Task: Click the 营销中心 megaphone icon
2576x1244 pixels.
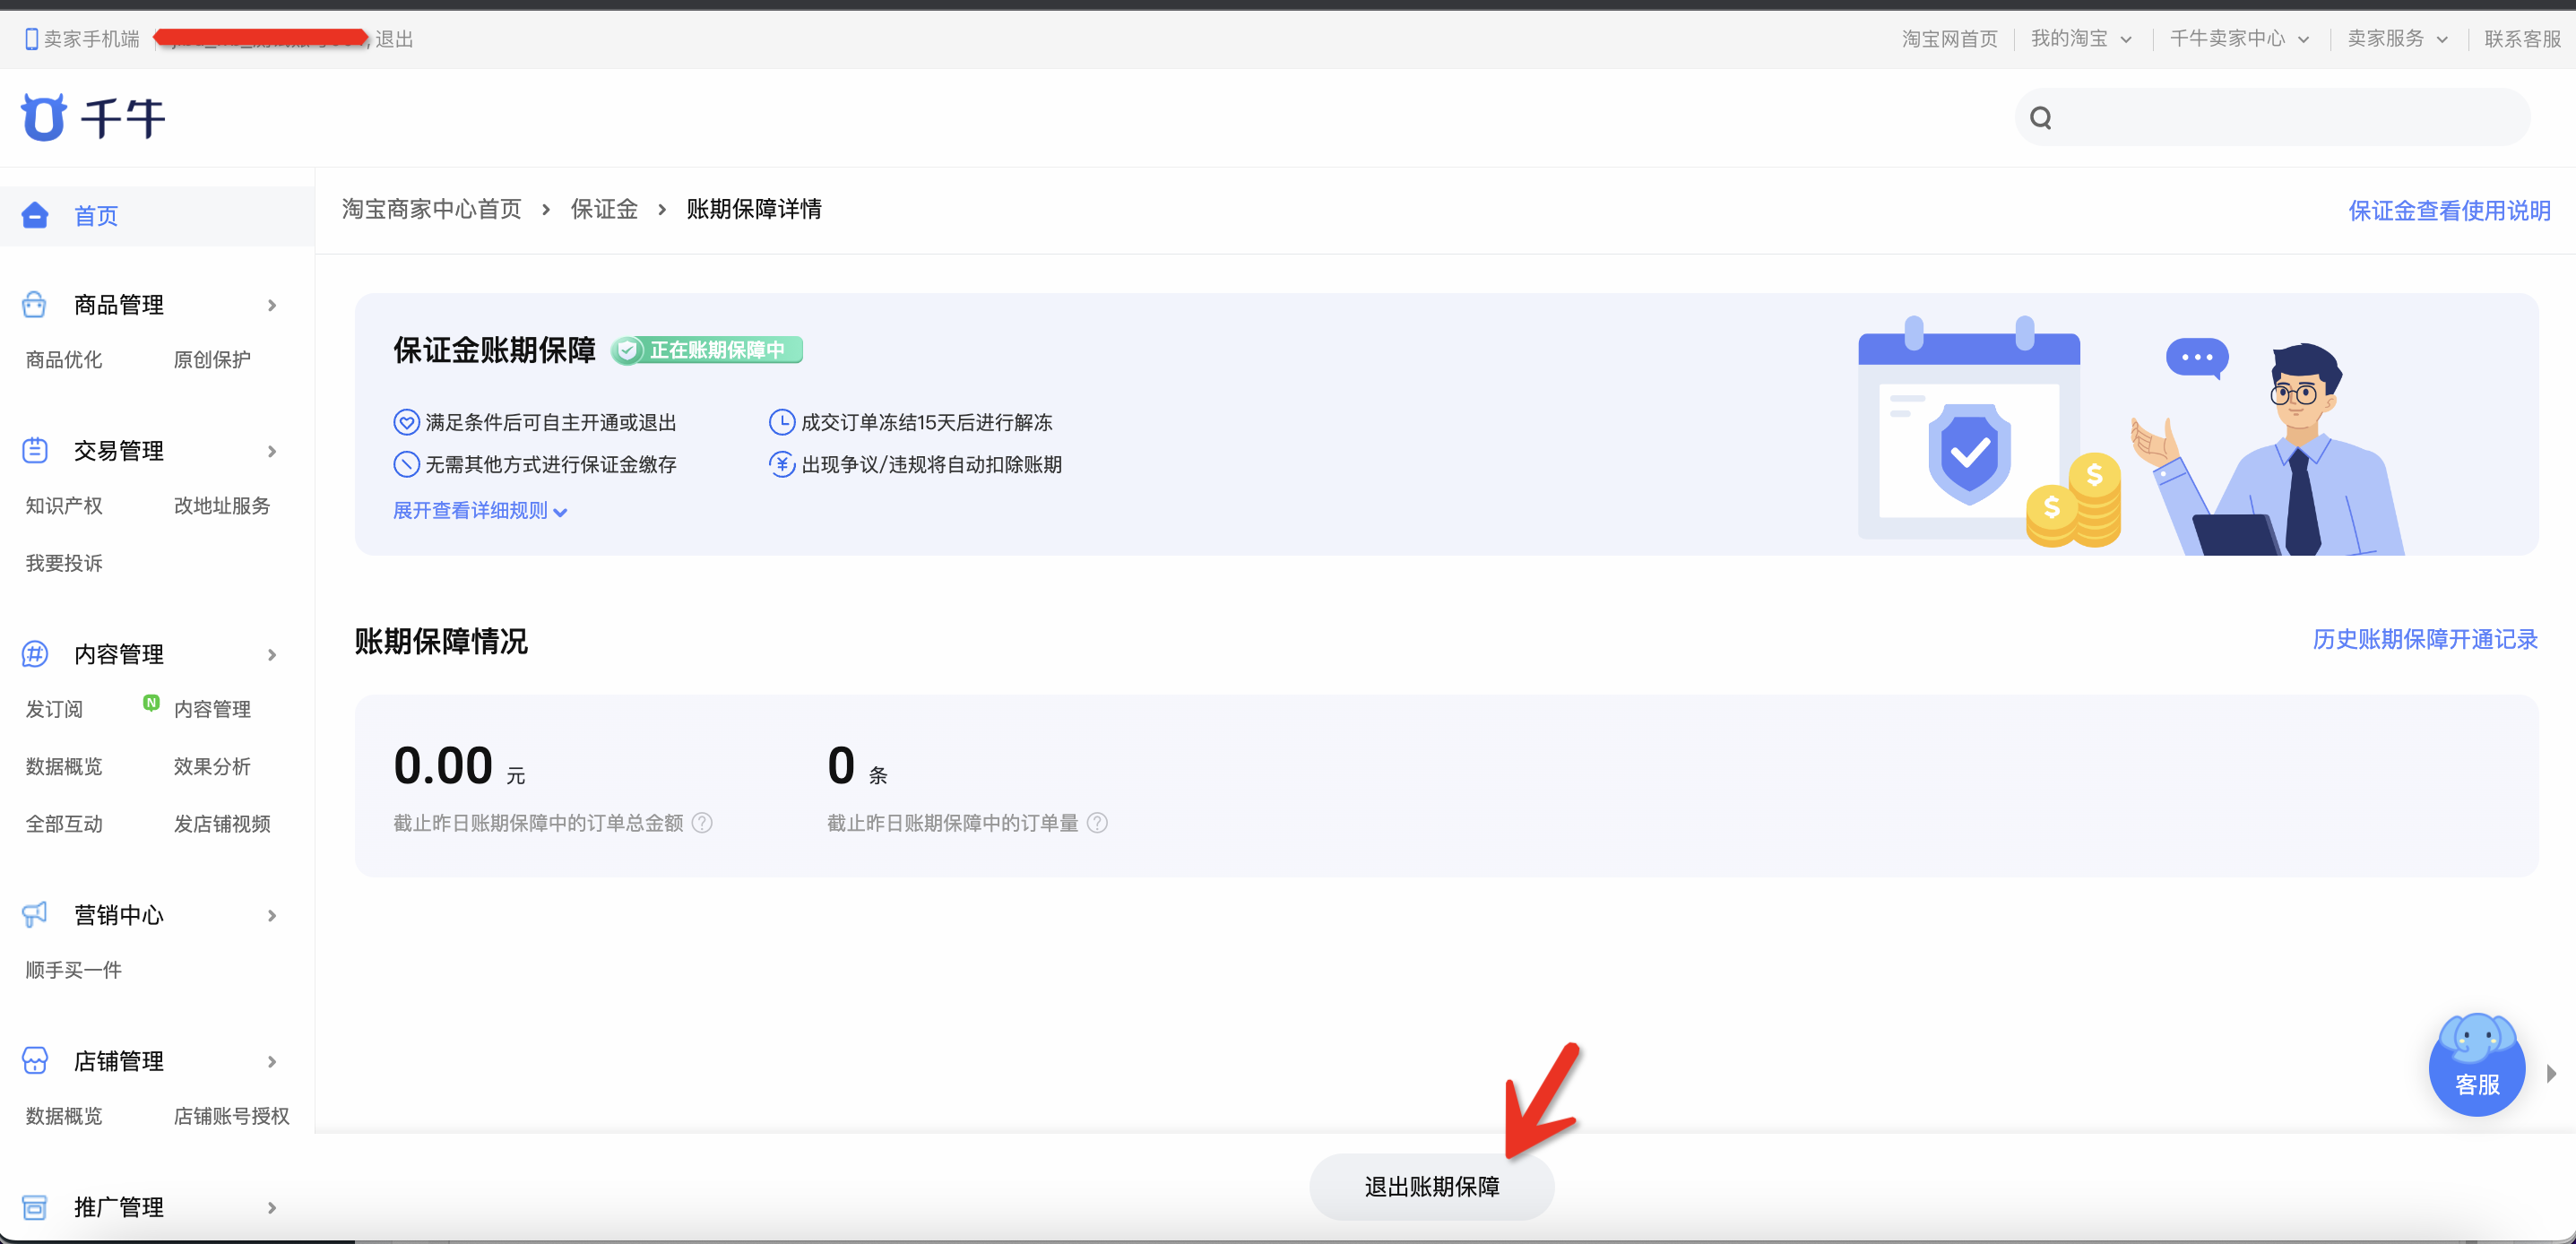Action: (x=35, y=914)
